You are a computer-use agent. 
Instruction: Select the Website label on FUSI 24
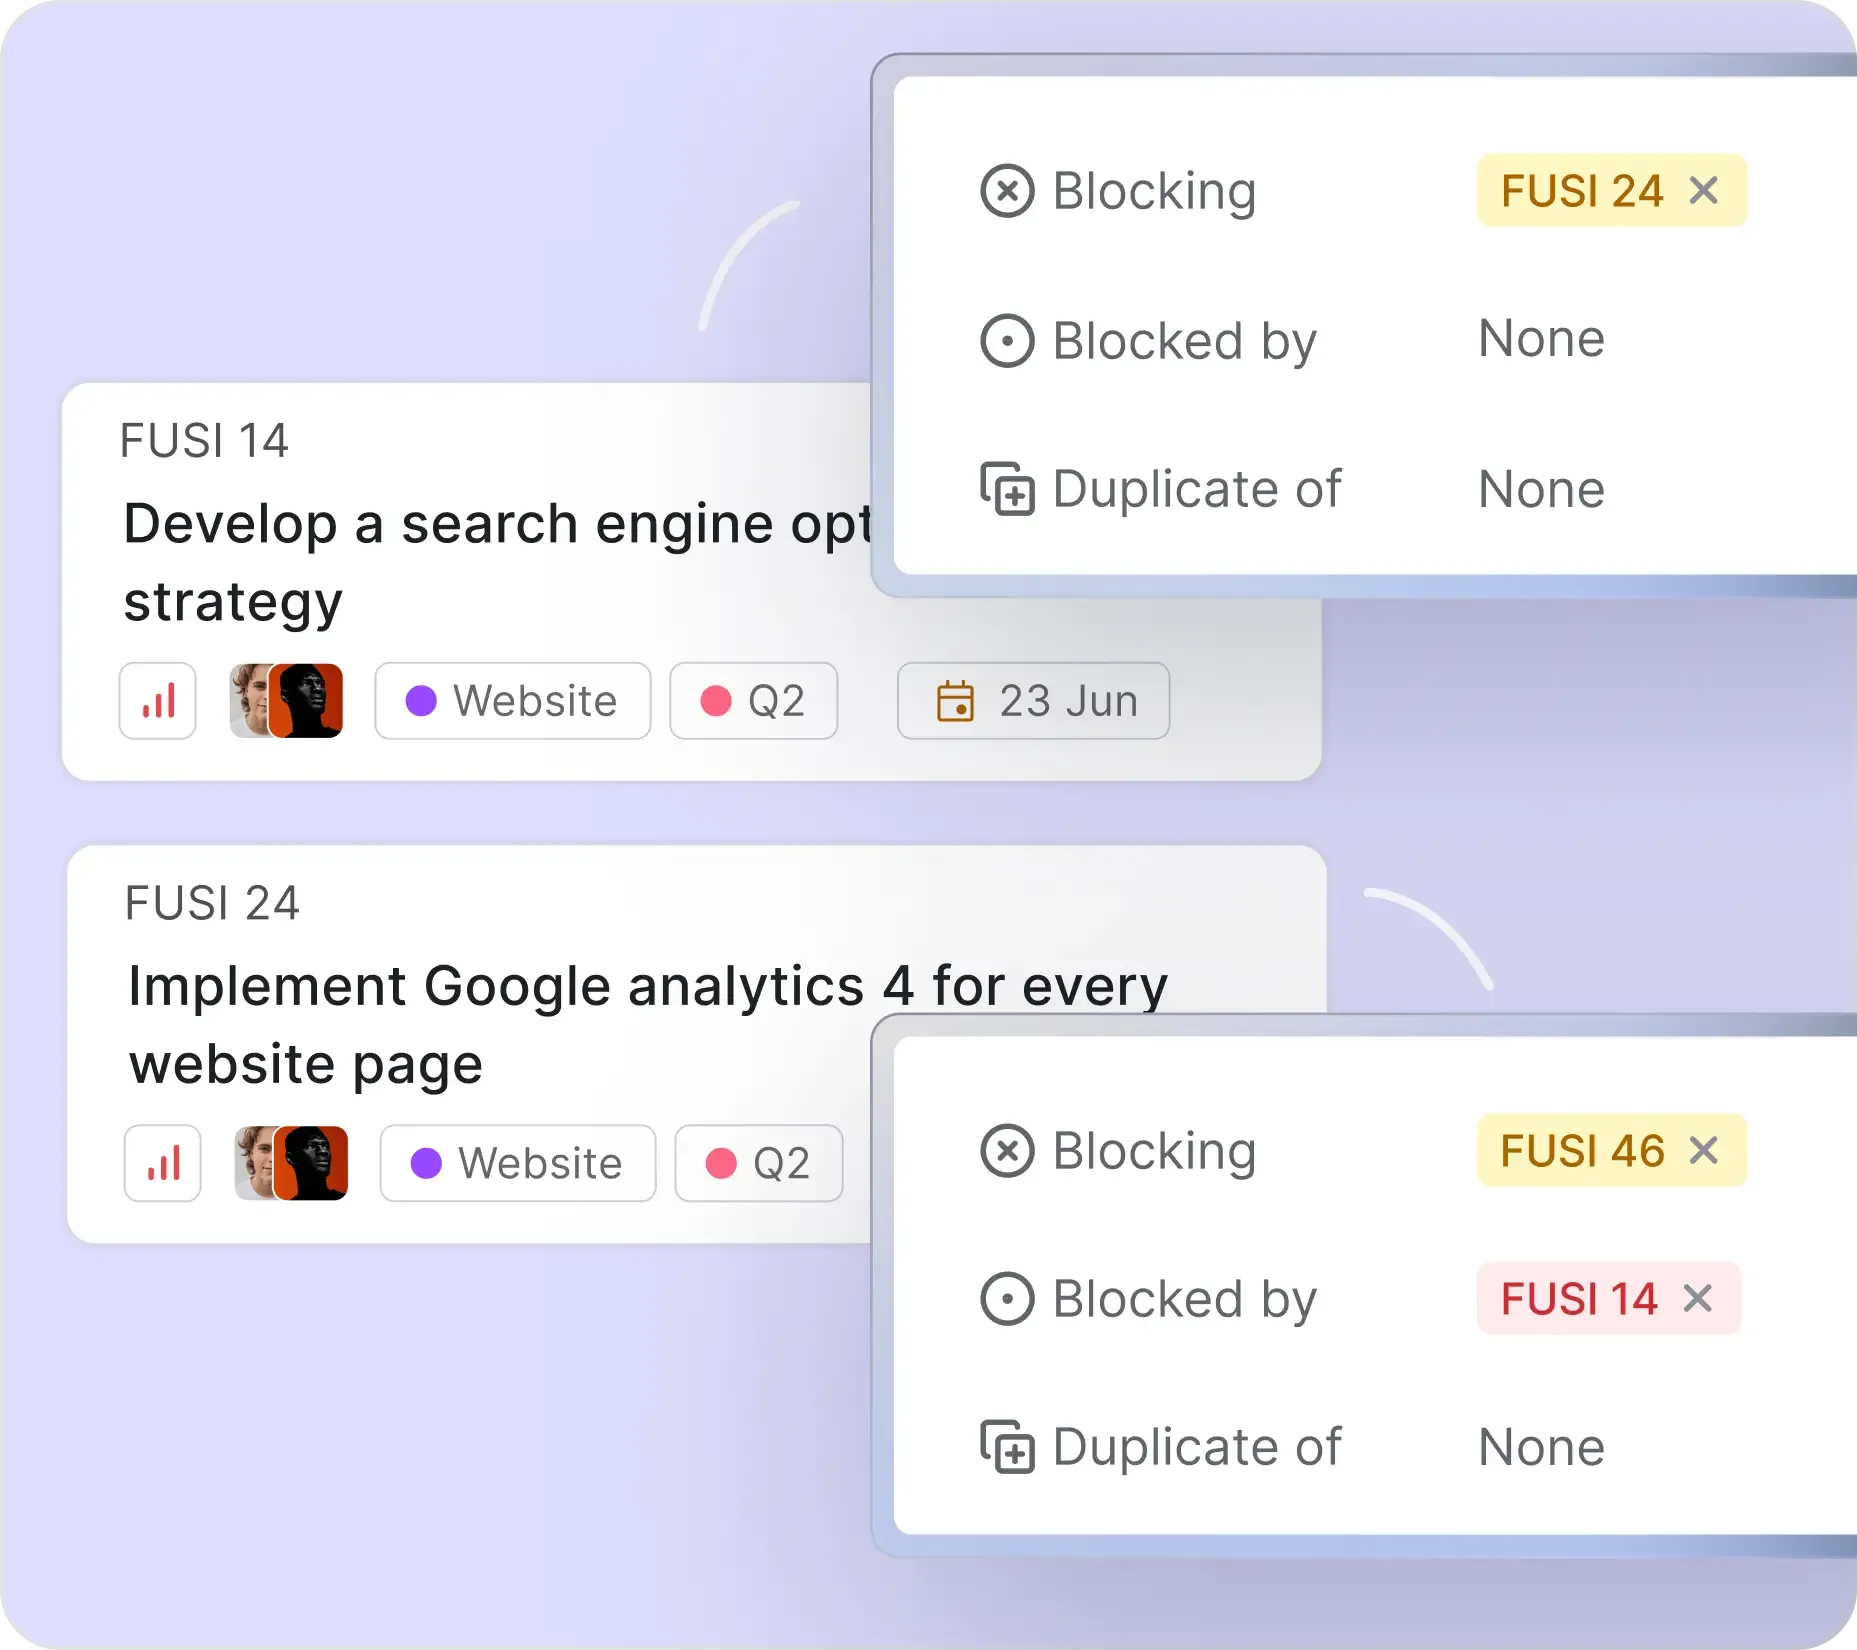click(x=517, y=1163)
